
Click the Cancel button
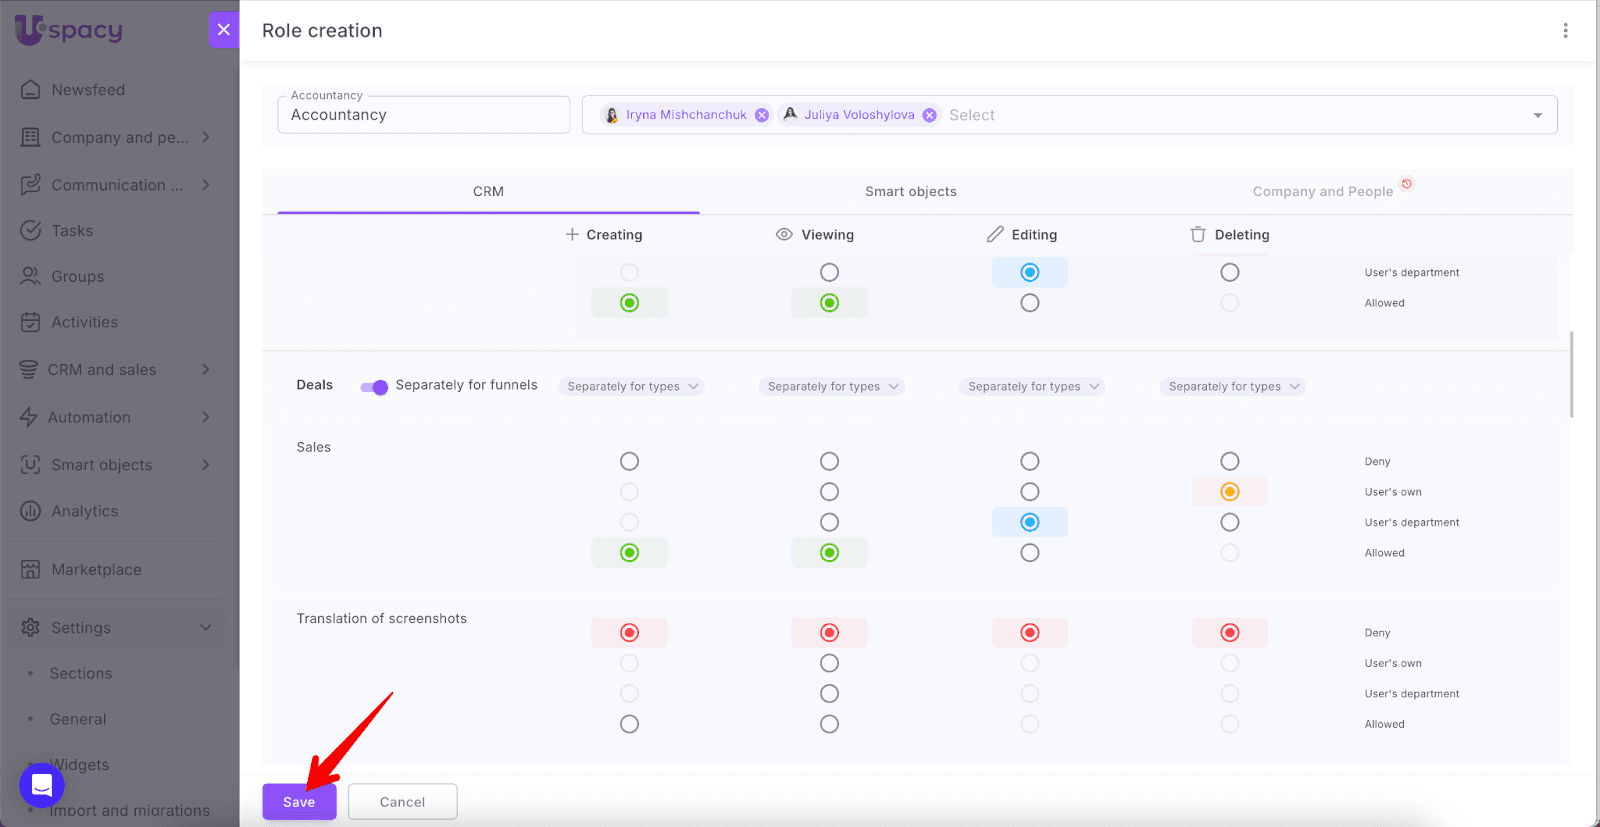coord(402,802)
